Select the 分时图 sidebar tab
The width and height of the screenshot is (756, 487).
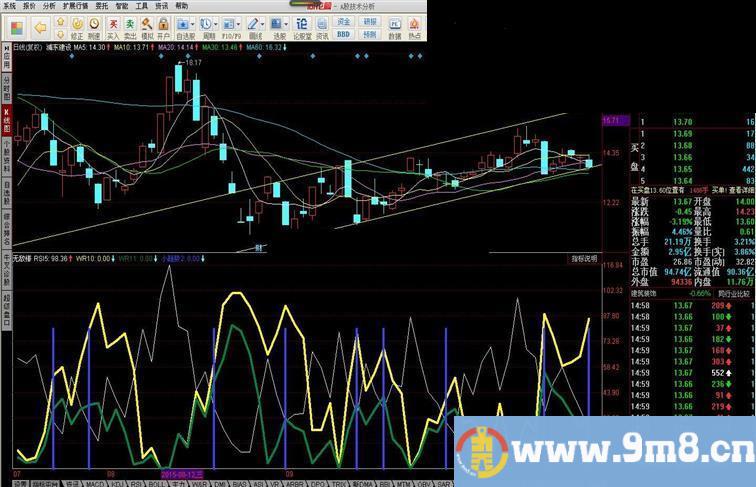pyautogui.click(x=5, y=82)
